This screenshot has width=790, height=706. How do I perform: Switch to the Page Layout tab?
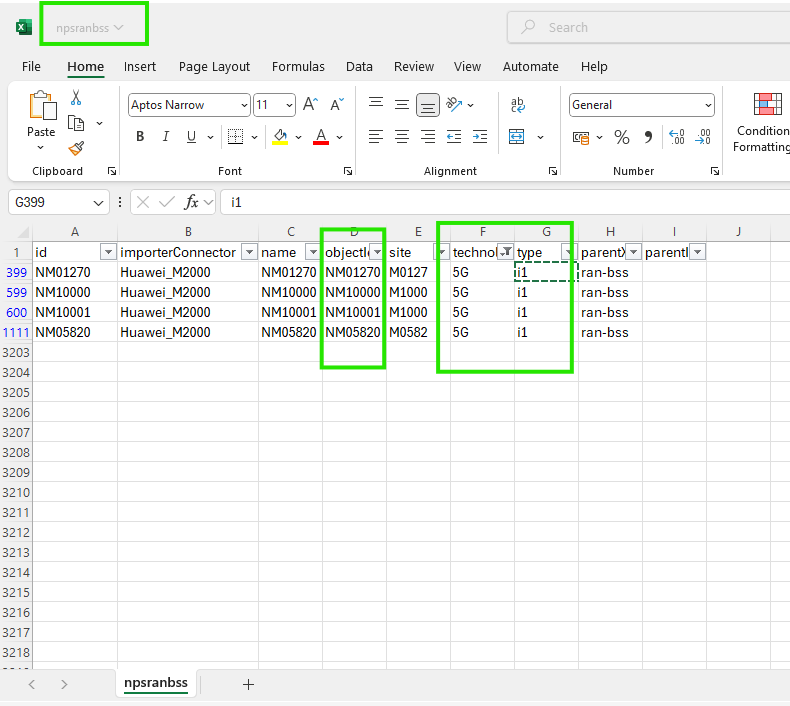click(x=214, y=67)
